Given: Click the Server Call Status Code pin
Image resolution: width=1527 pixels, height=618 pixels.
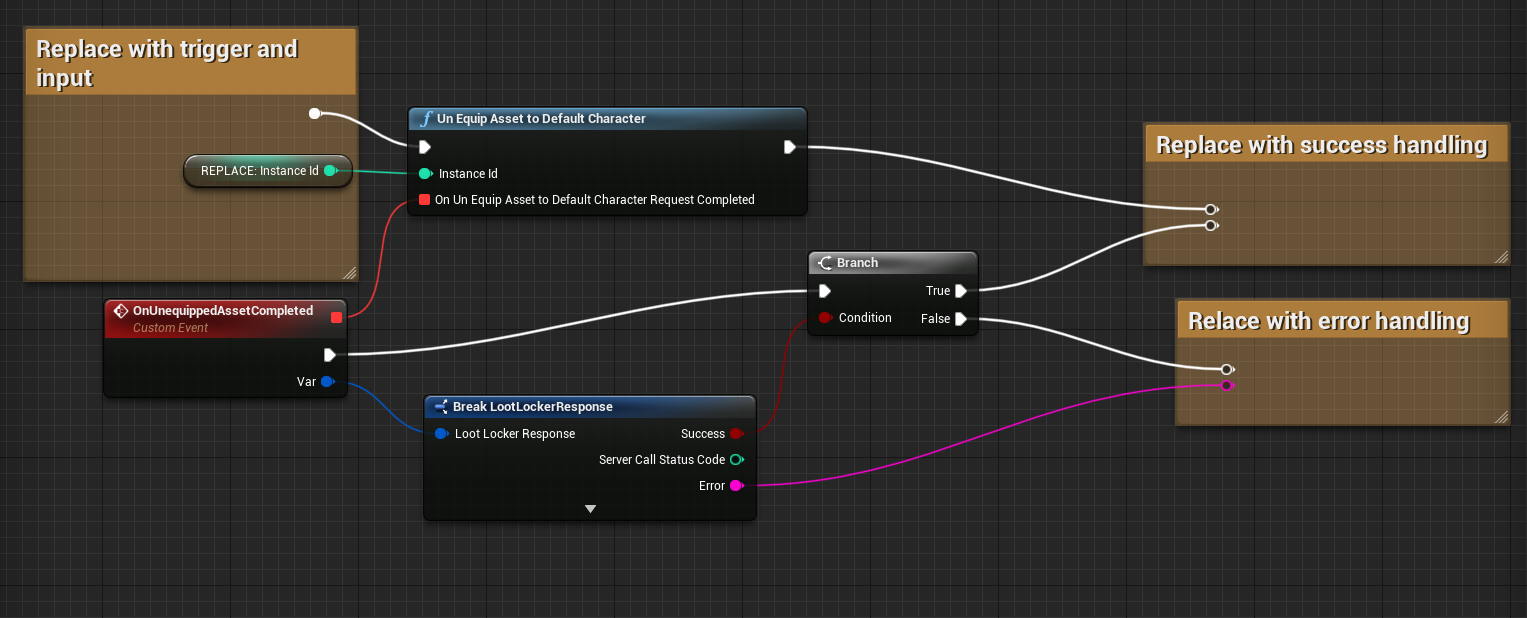Looking at the screenshot, I should click(x=736, y=460).
